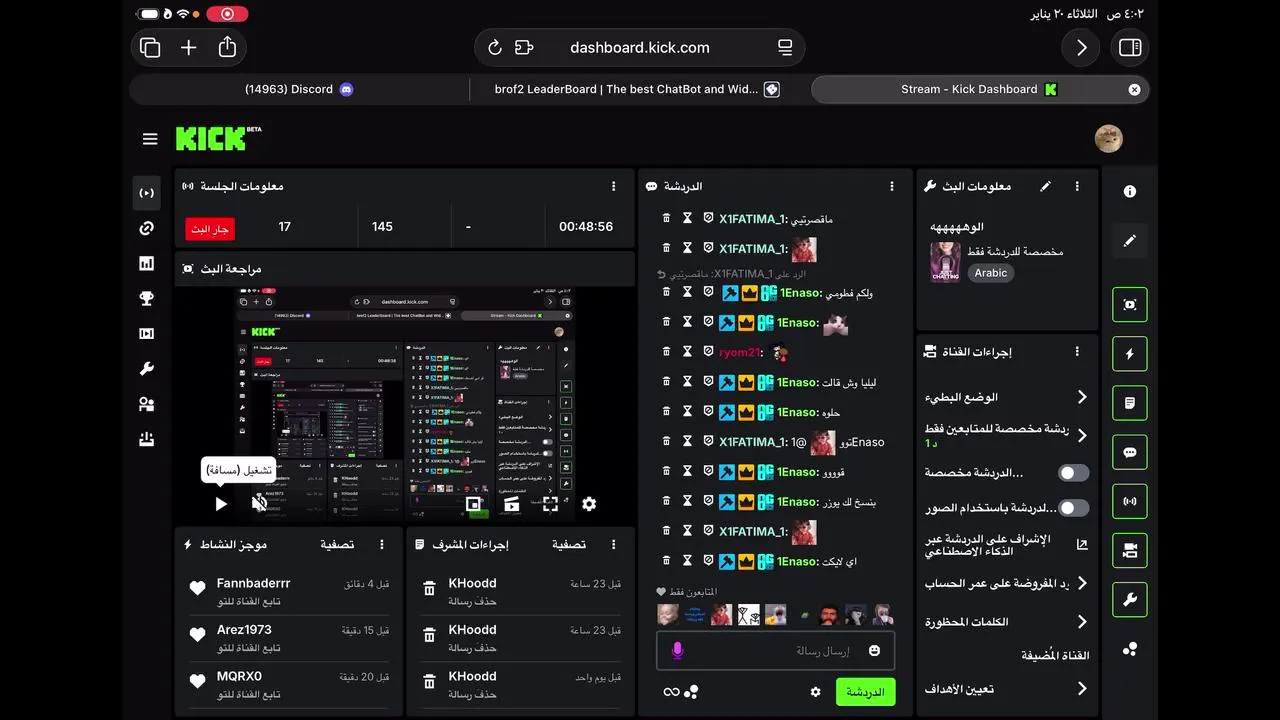1280x720 pixels.
Task: Unmute the stream preview audio
Action: [x=259, y=504]
